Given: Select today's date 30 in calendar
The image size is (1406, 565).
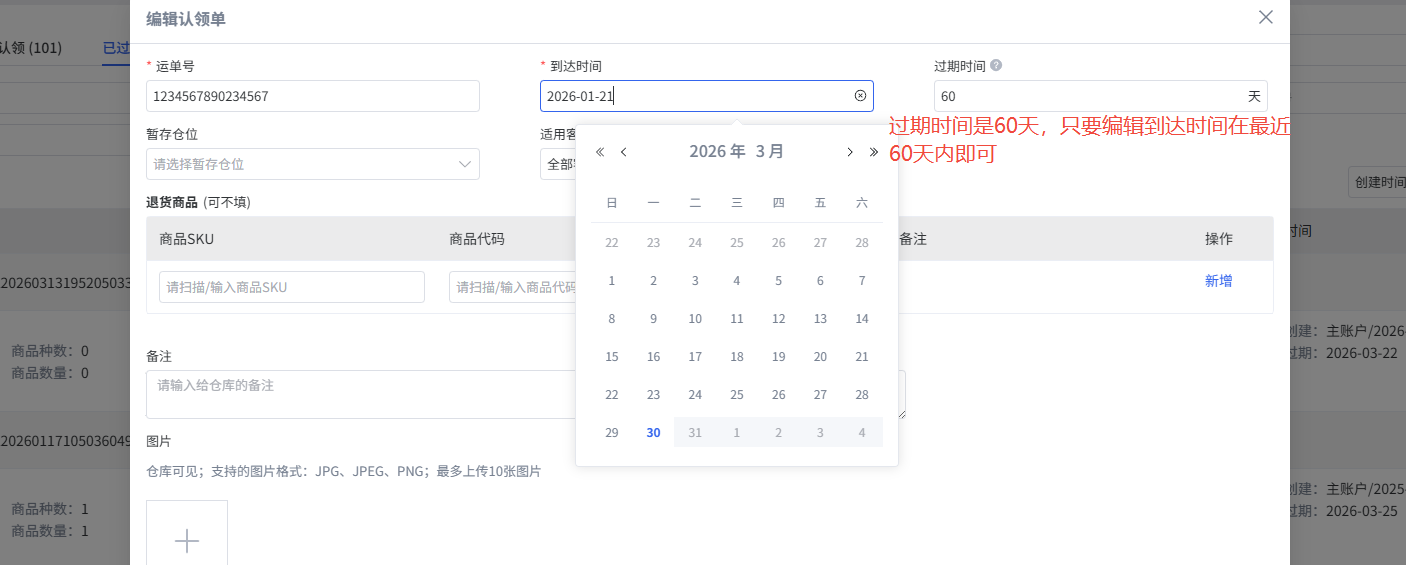Looking at the screenshot, I should click(x=653, y=432).
